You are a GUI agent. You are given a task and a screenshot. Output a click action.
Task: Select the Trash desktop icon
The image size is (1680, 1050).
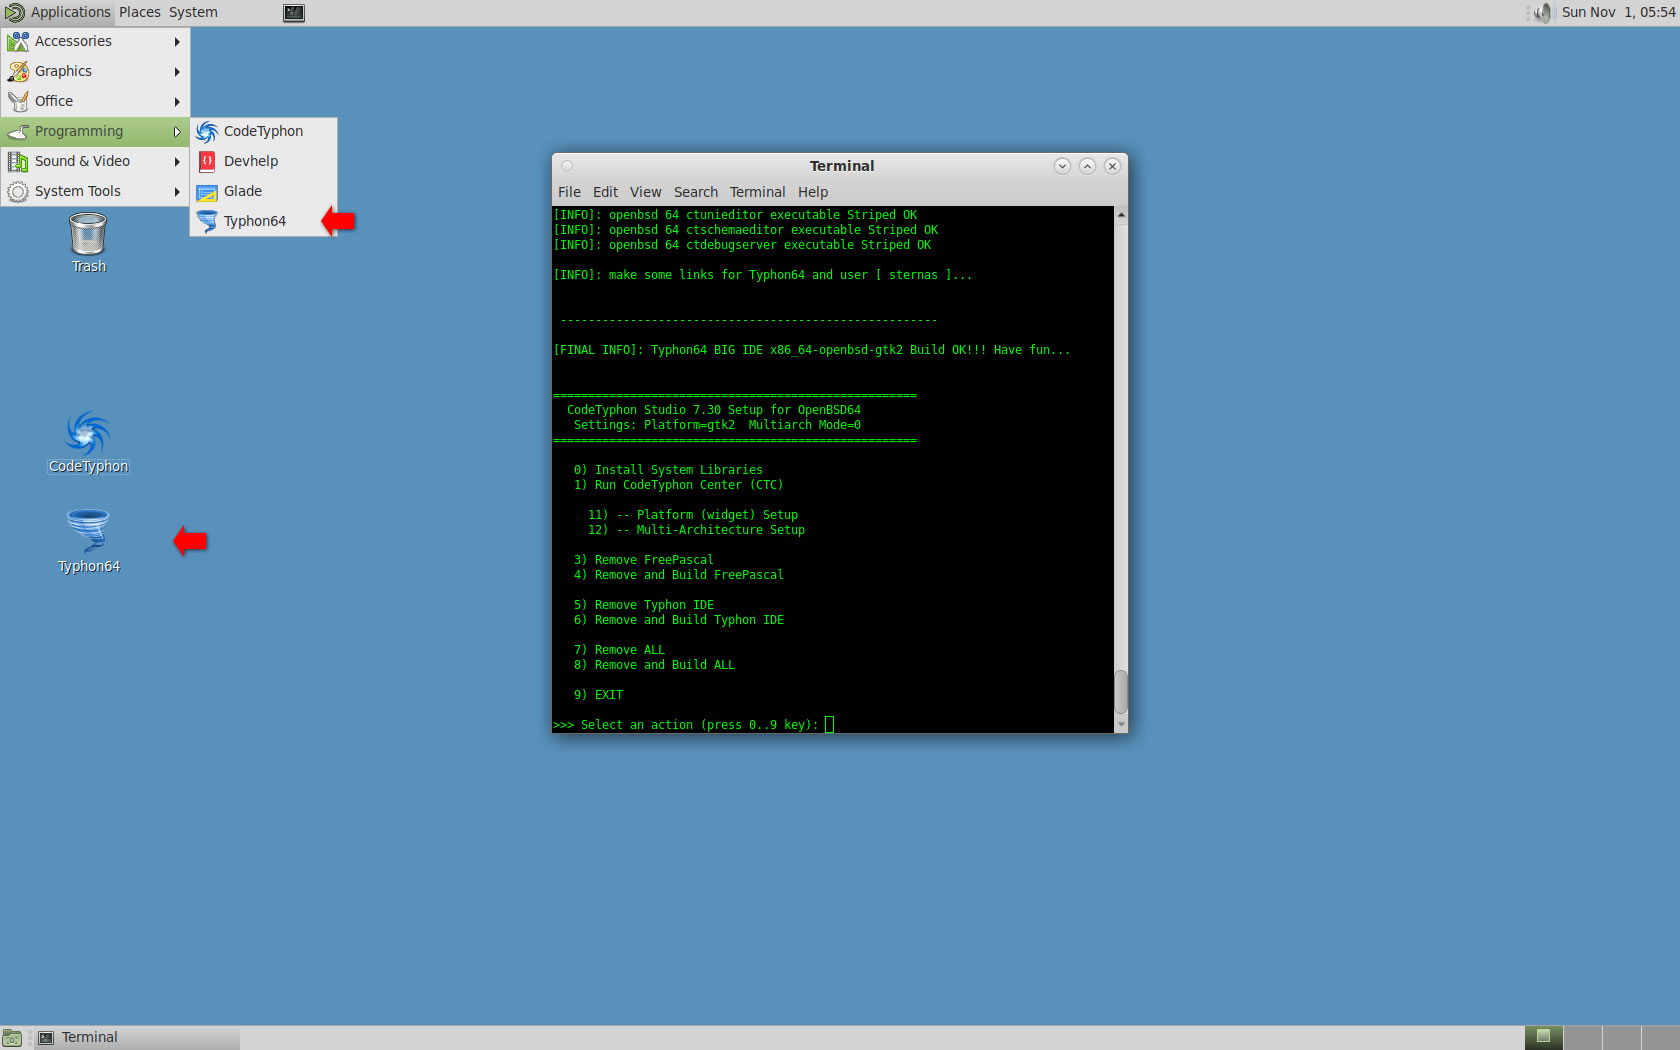pos(88,243)
